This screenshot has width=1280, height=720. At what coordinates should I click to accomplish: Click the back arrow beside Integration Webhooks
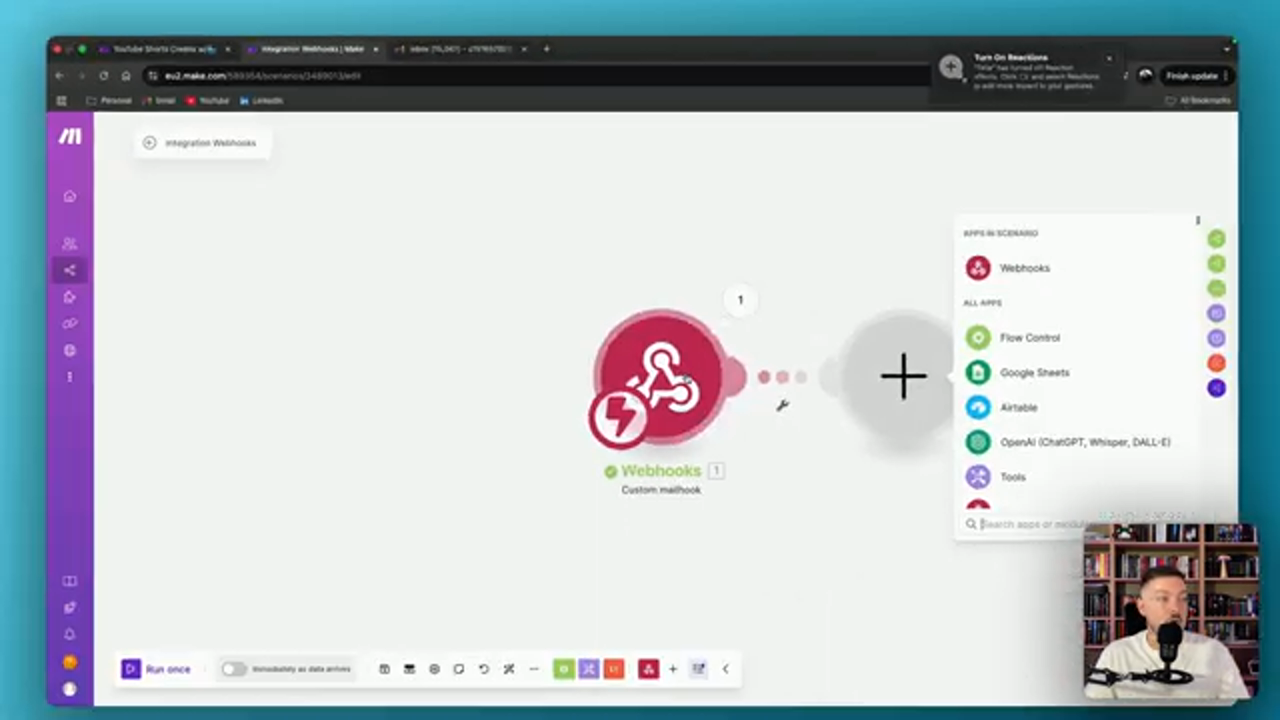pyautogui.click(x=149, y=143)
